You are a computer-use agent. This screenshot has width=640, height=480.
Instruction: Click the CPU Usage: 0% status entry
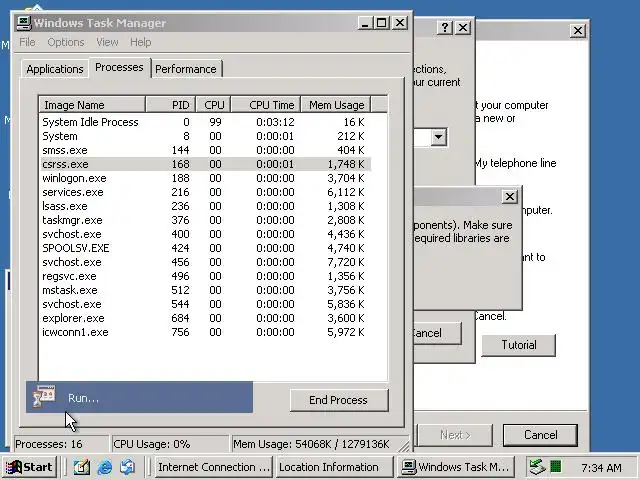click(x=170, y=444)
